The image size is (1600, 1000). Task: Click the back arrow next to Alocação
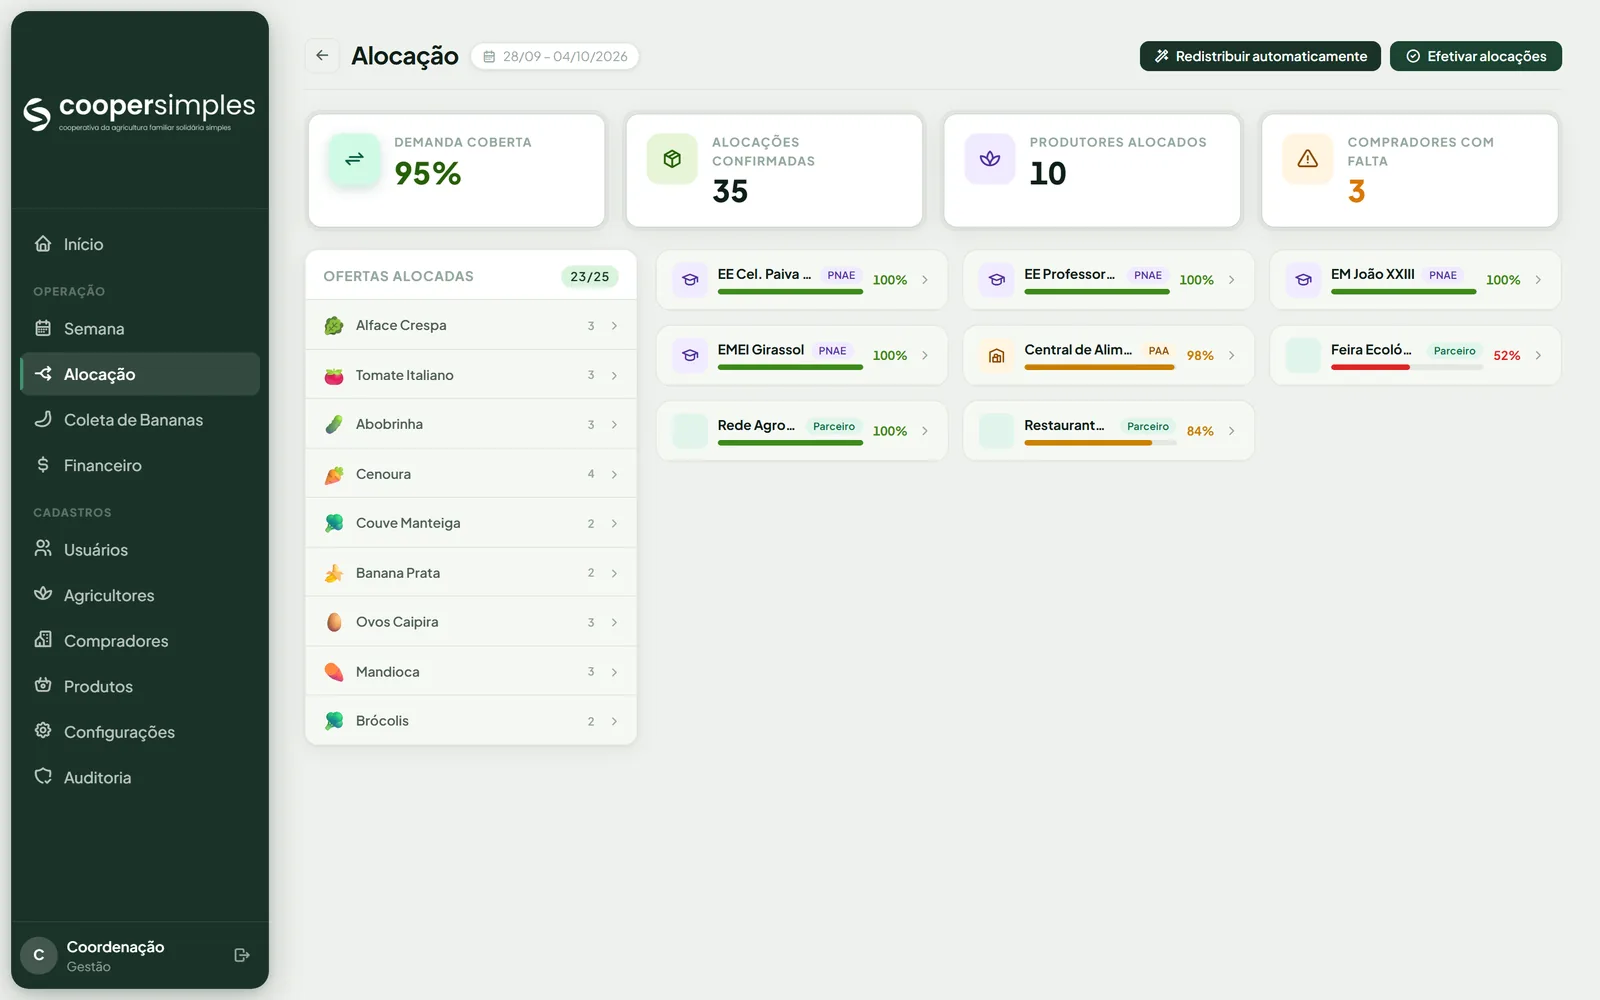(x=322, y=56)
